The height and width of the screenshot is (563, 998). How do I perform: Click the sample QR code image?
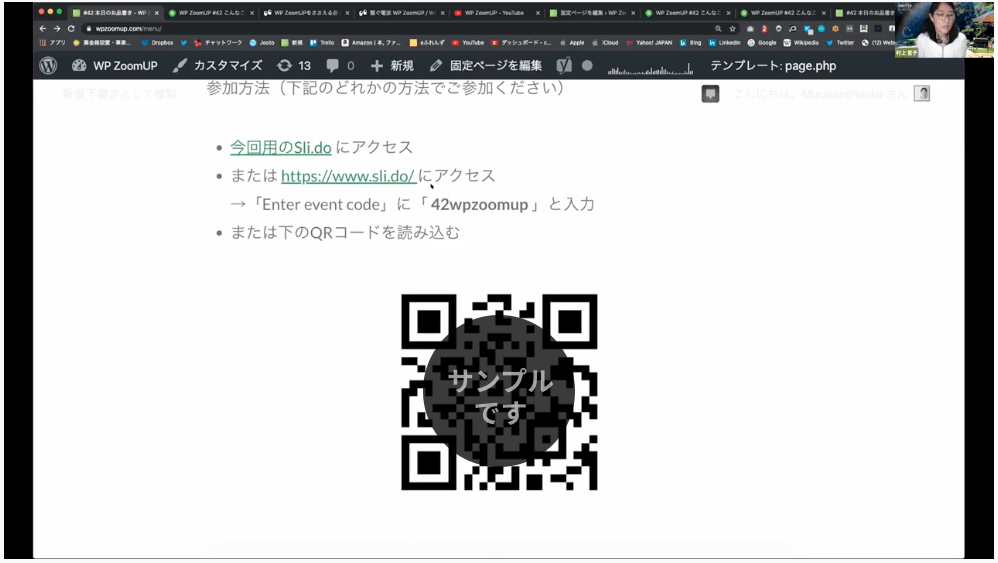click(499, 392)
